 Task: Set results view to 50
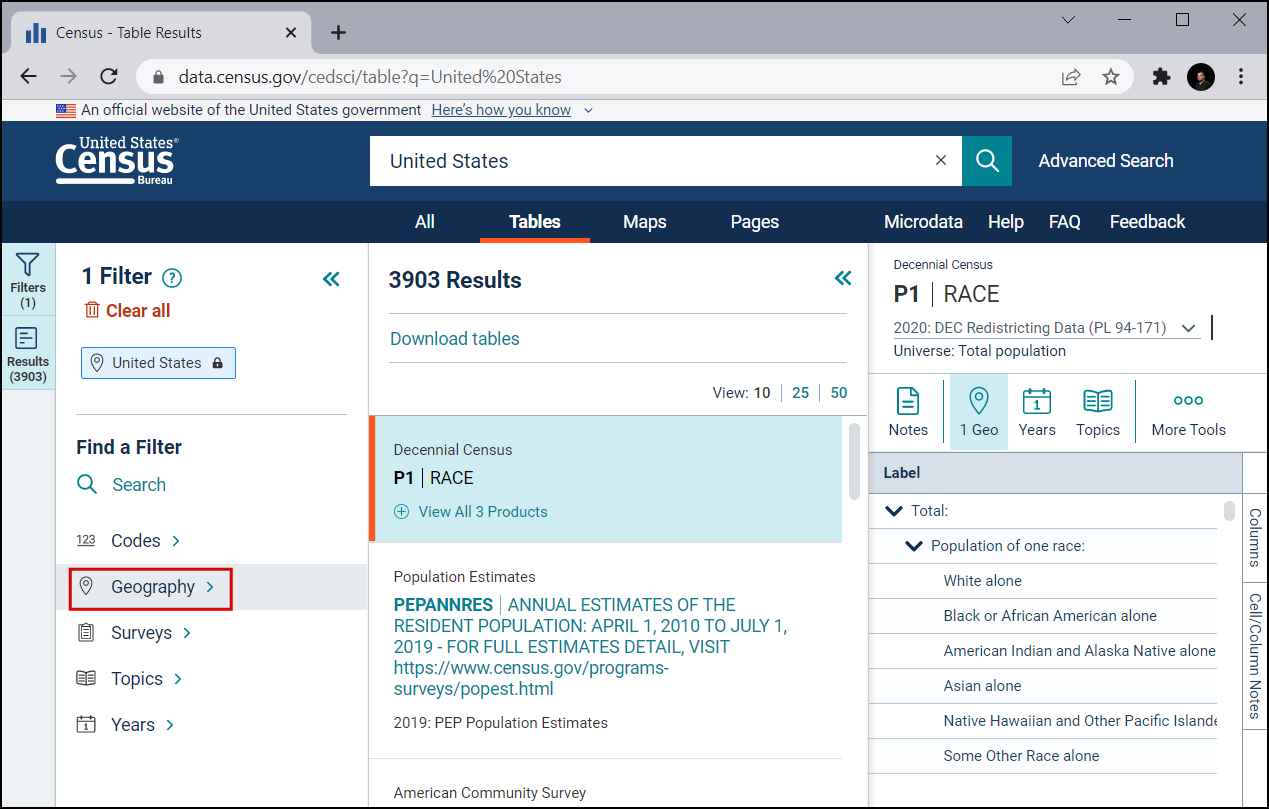pos(838,393)
